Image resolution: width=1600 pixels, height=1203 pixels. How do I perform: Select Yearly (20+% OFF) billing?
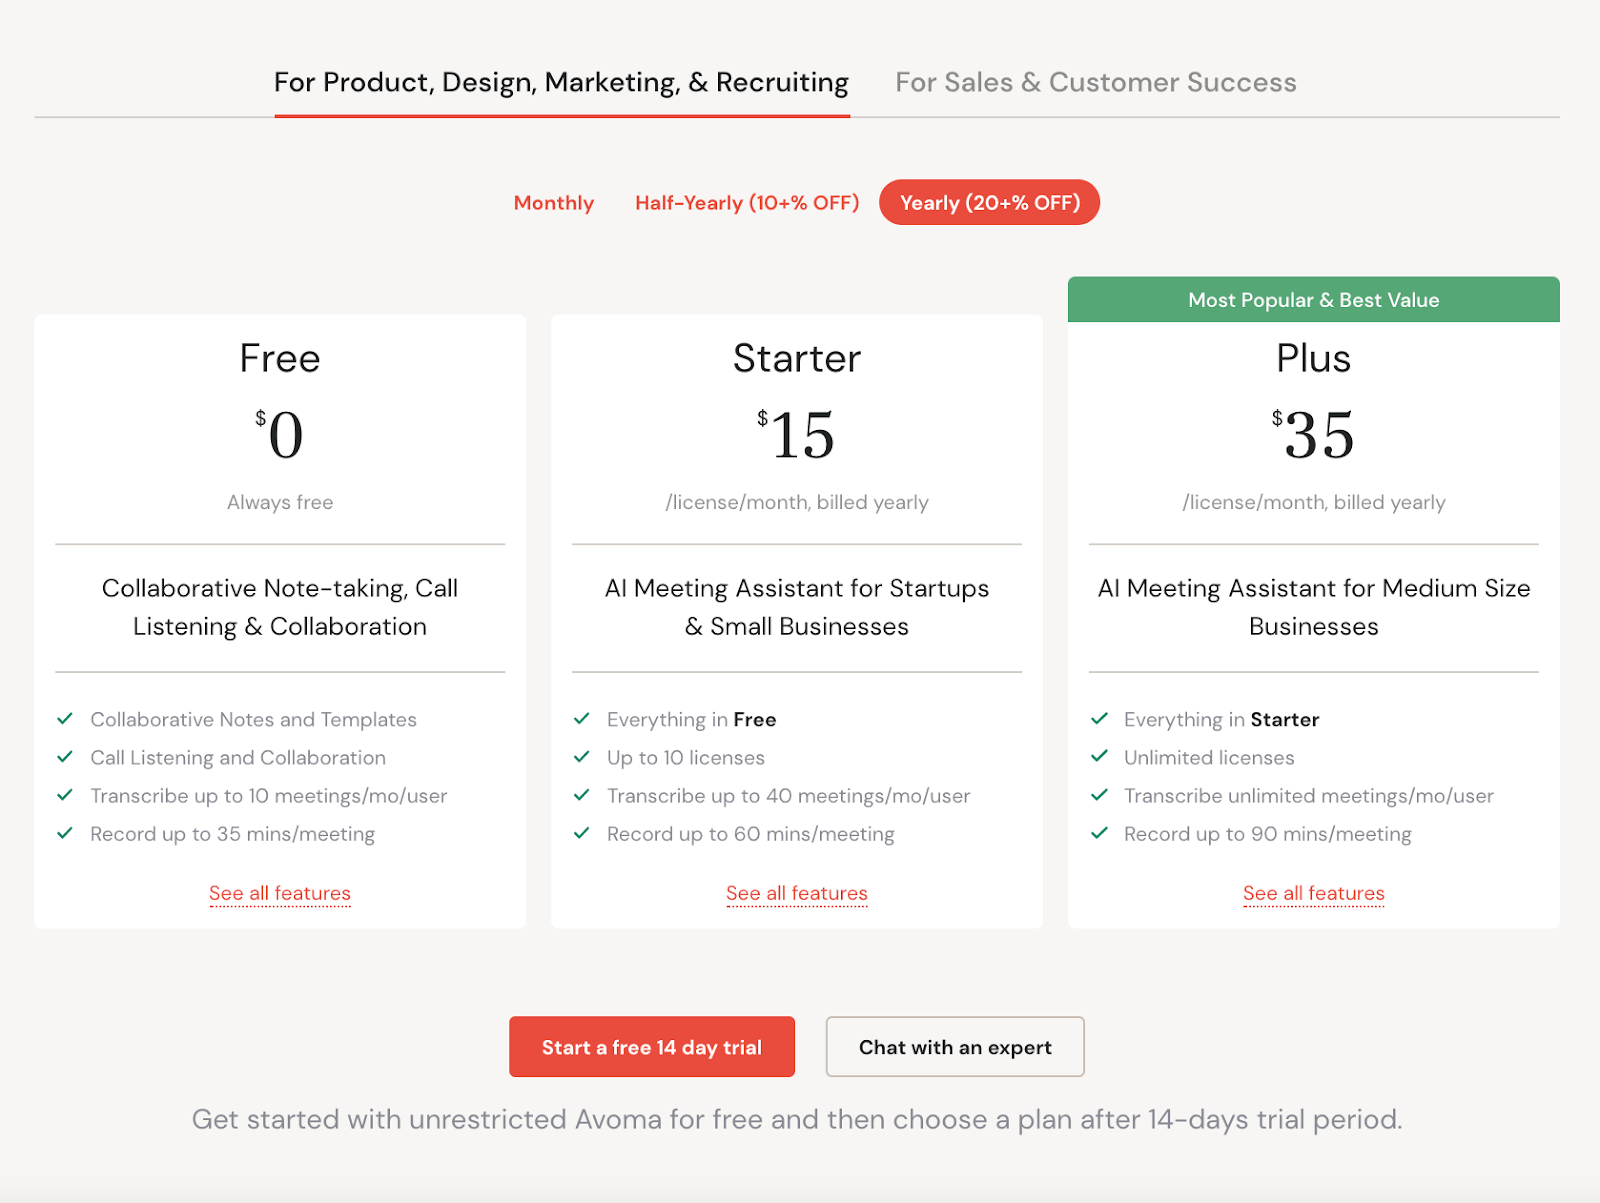click(989, 203)
